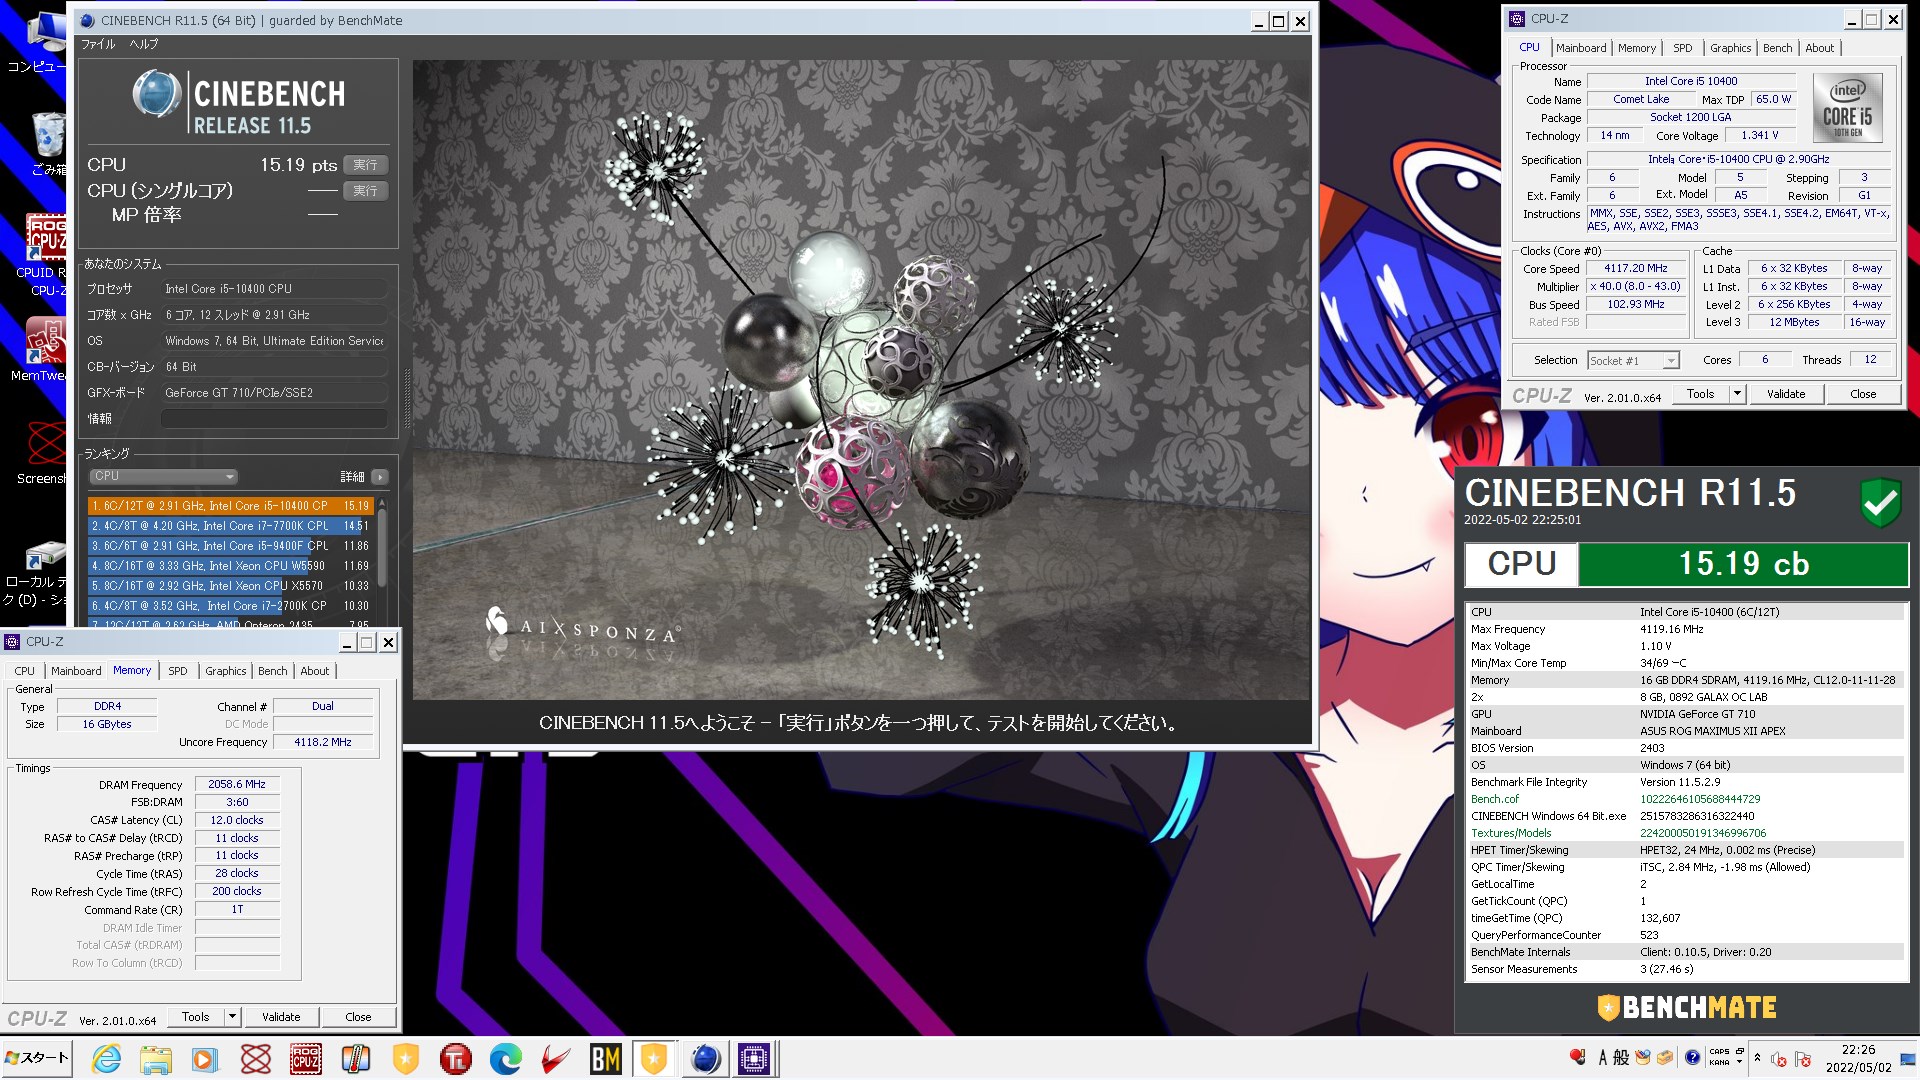
Task: Open Socket #1 selection dropdown in CPU-Z
Action: click(1633, 361)
